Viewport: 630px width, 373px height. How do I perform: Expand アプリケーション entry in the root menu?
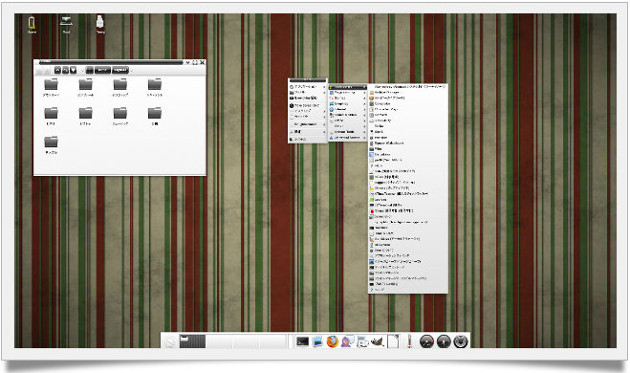click(308, 87)
